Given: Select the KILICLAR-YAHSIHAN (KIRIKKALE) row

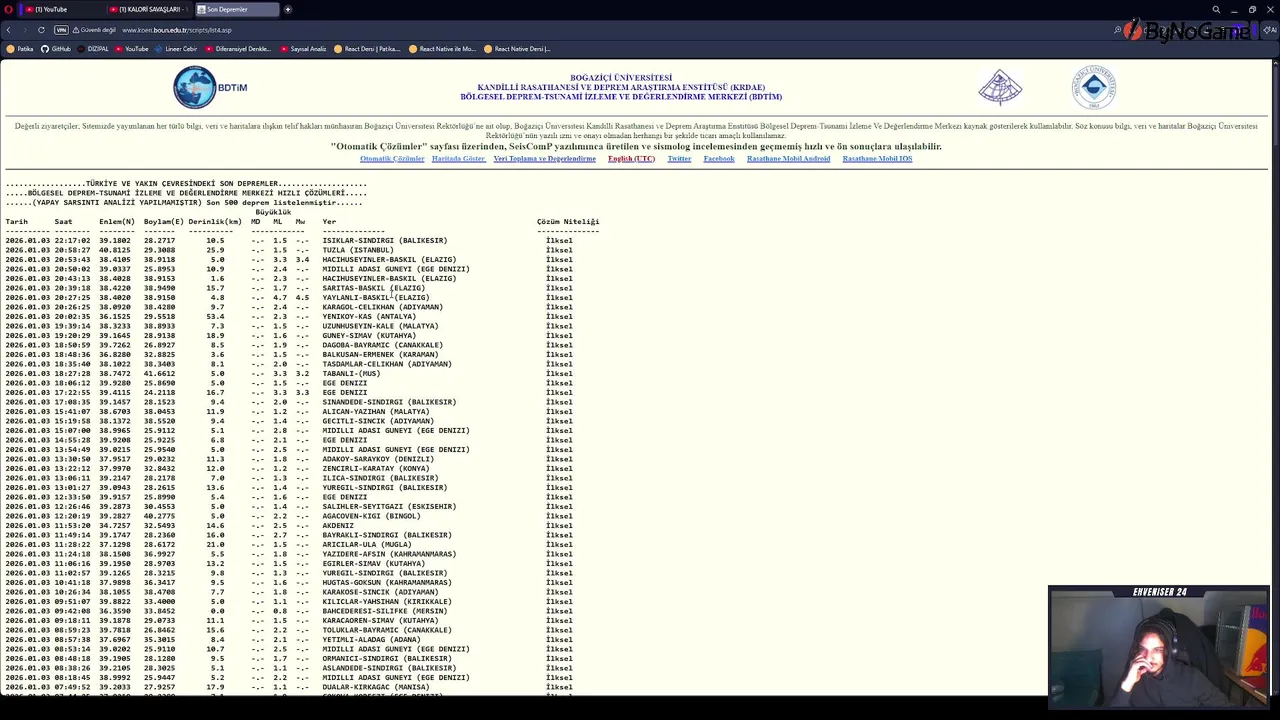Looking at the screenshot, I should pyautogui.click(x=289, y=602).
